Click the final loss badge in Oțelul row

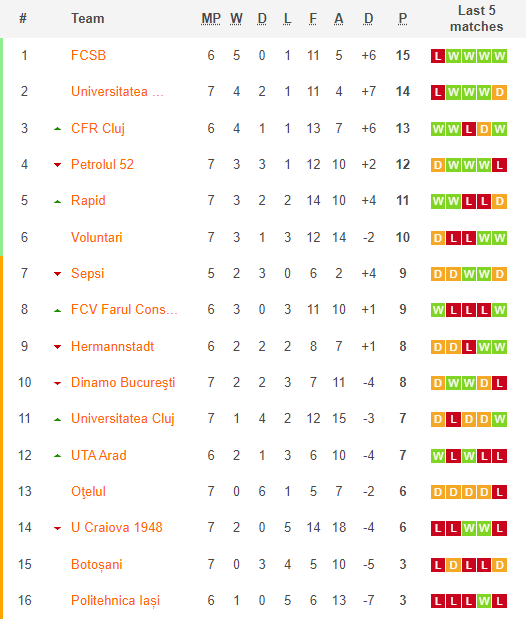coord(500,492)
